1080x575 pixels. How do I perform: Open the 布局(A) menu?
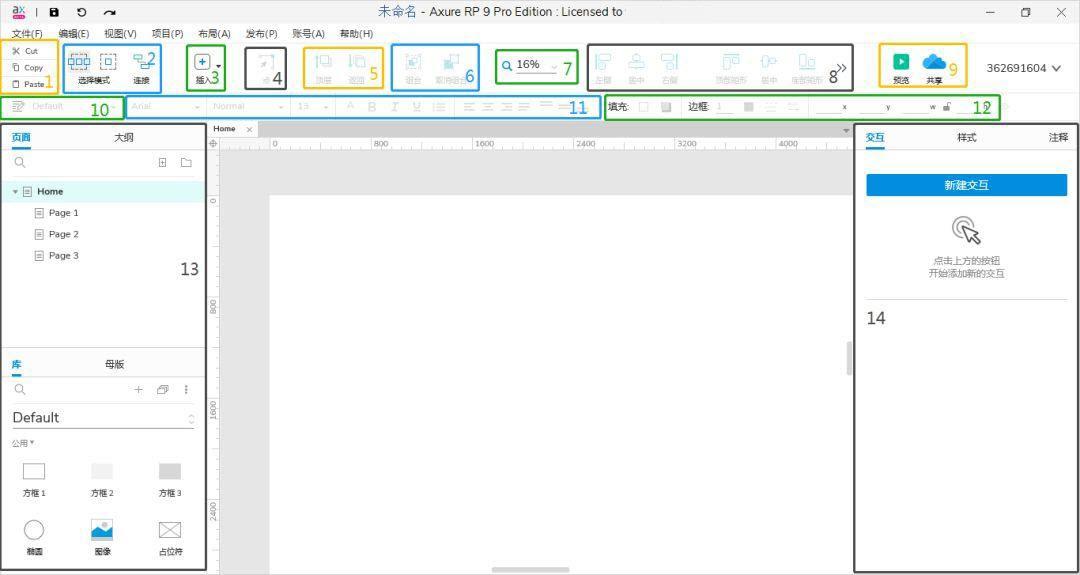214,33
